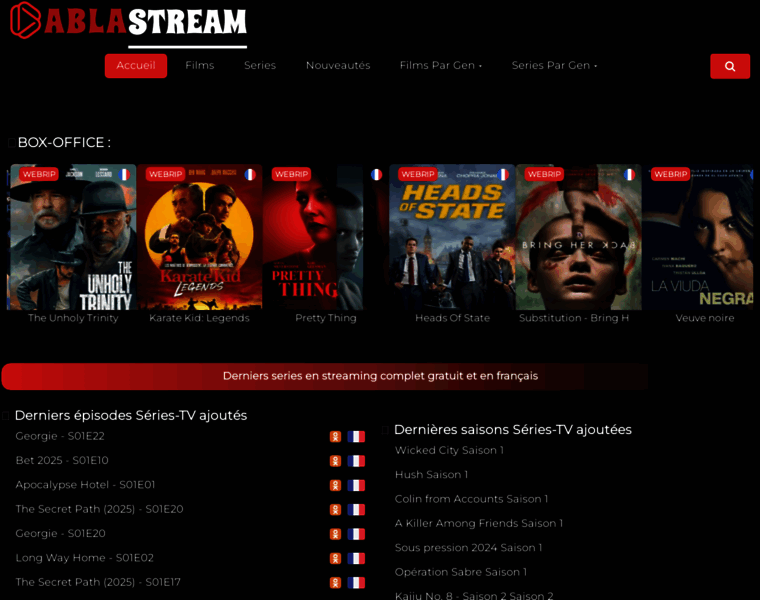
Task: Open the Pretty Thing poster thumbnail
Action: tap(326, 237)
